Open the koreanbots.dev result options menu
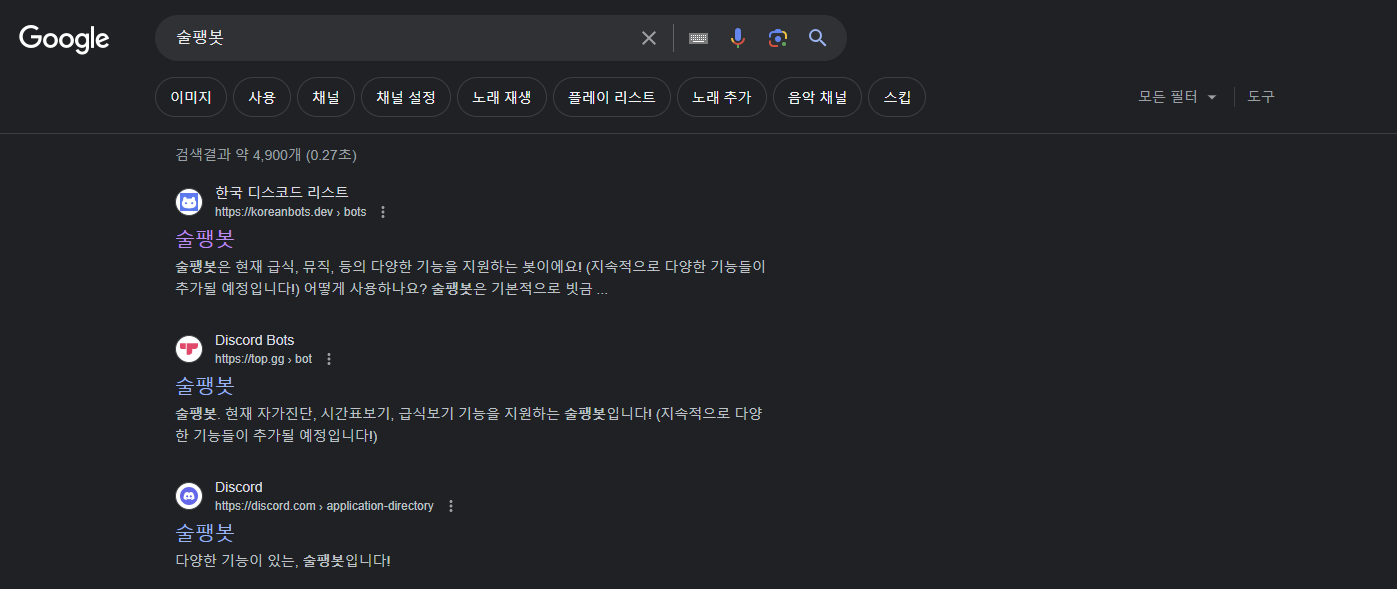 [x=383, y=212]
